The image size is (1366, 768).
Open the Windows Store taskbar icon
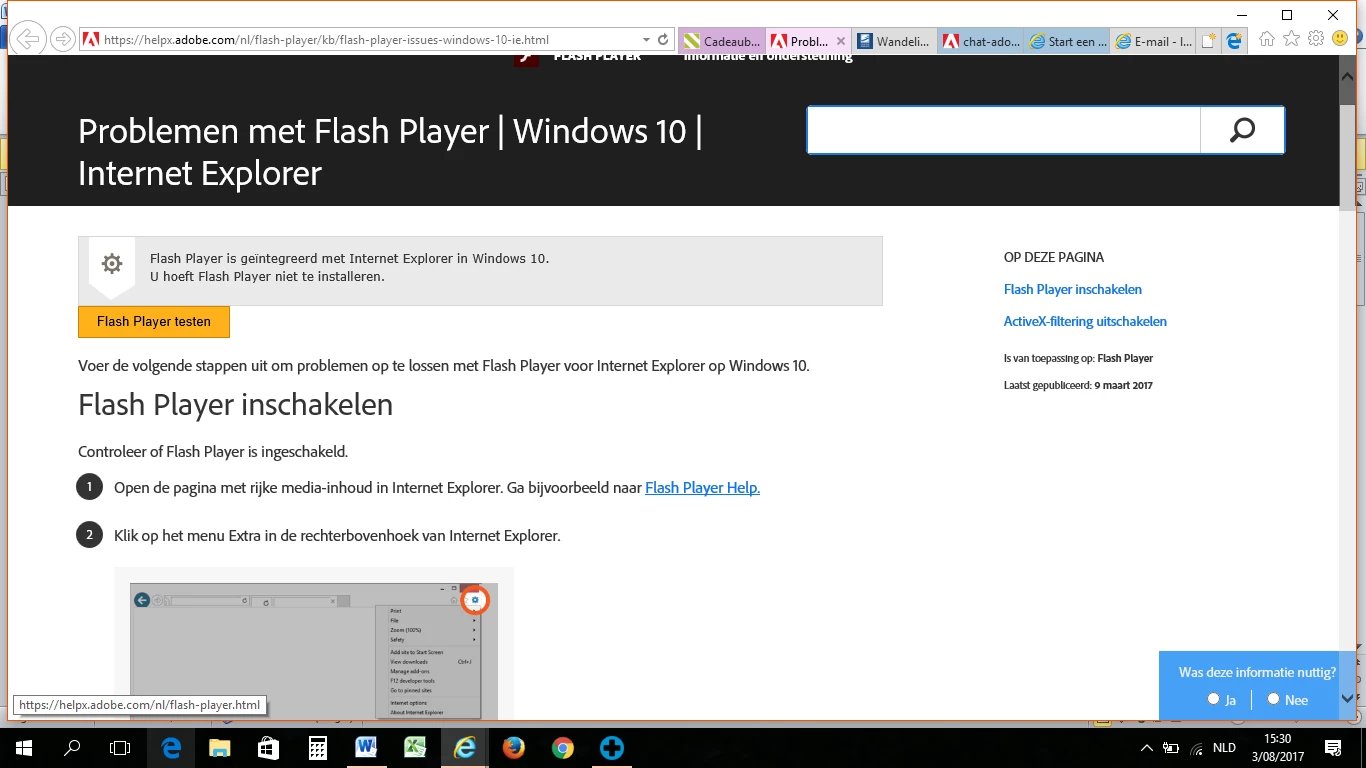click(x=269, y=748)
